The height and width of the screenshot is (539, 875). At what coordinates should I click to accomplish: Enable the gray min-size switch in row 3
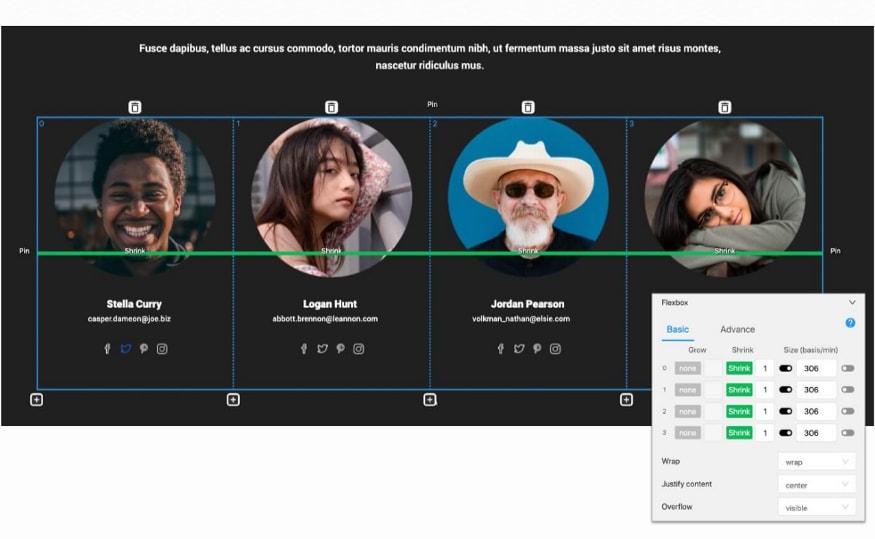[848, 432]
